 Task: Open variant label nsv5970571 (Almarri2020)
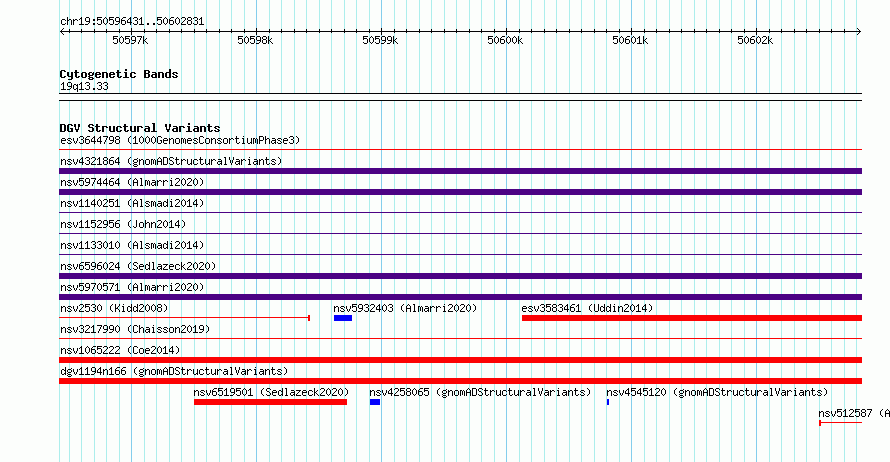[x=132, y=287]
